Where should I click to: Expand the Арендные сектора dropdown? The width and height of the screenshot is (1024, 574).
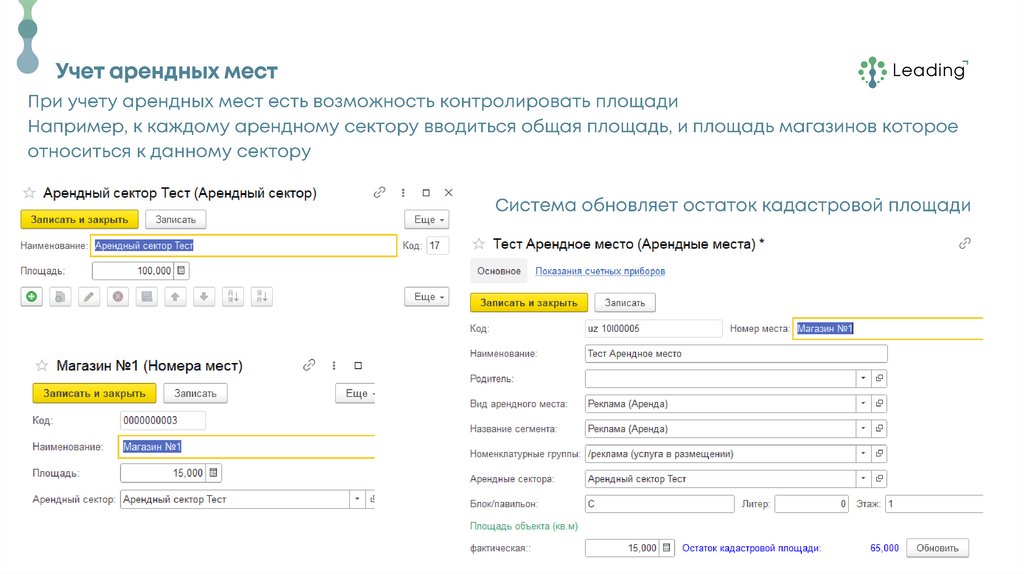(x=863, y=479)
